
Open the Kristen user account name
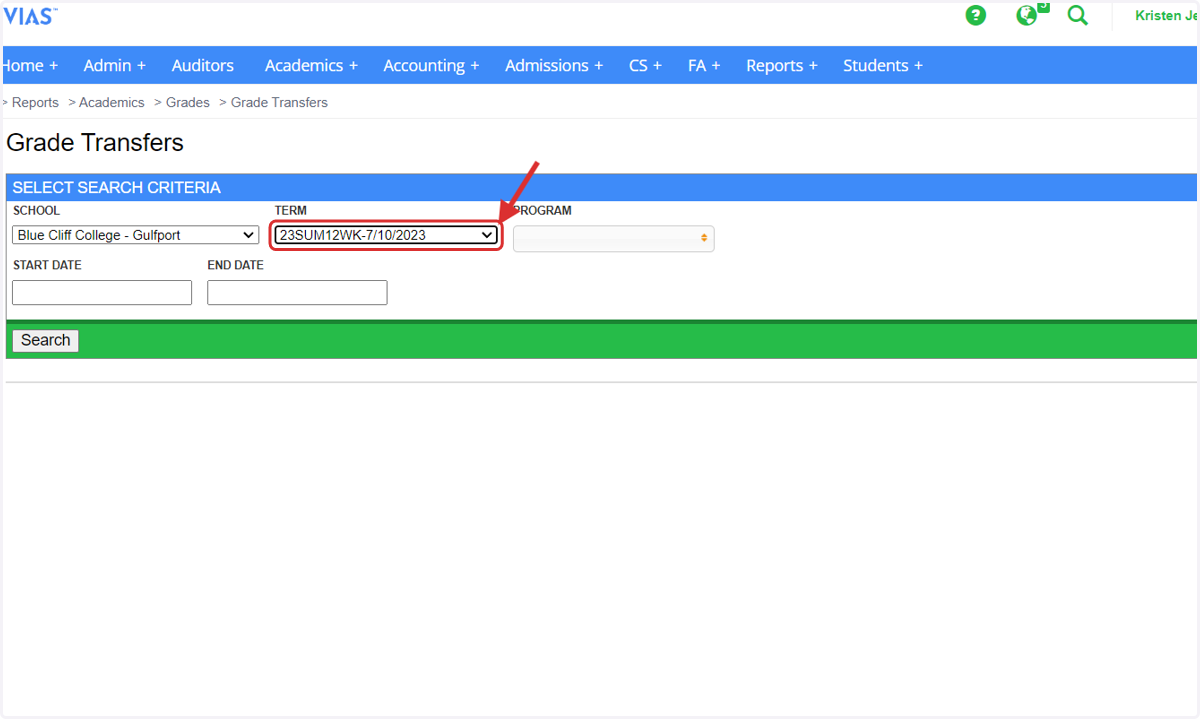click(1167, 16)
